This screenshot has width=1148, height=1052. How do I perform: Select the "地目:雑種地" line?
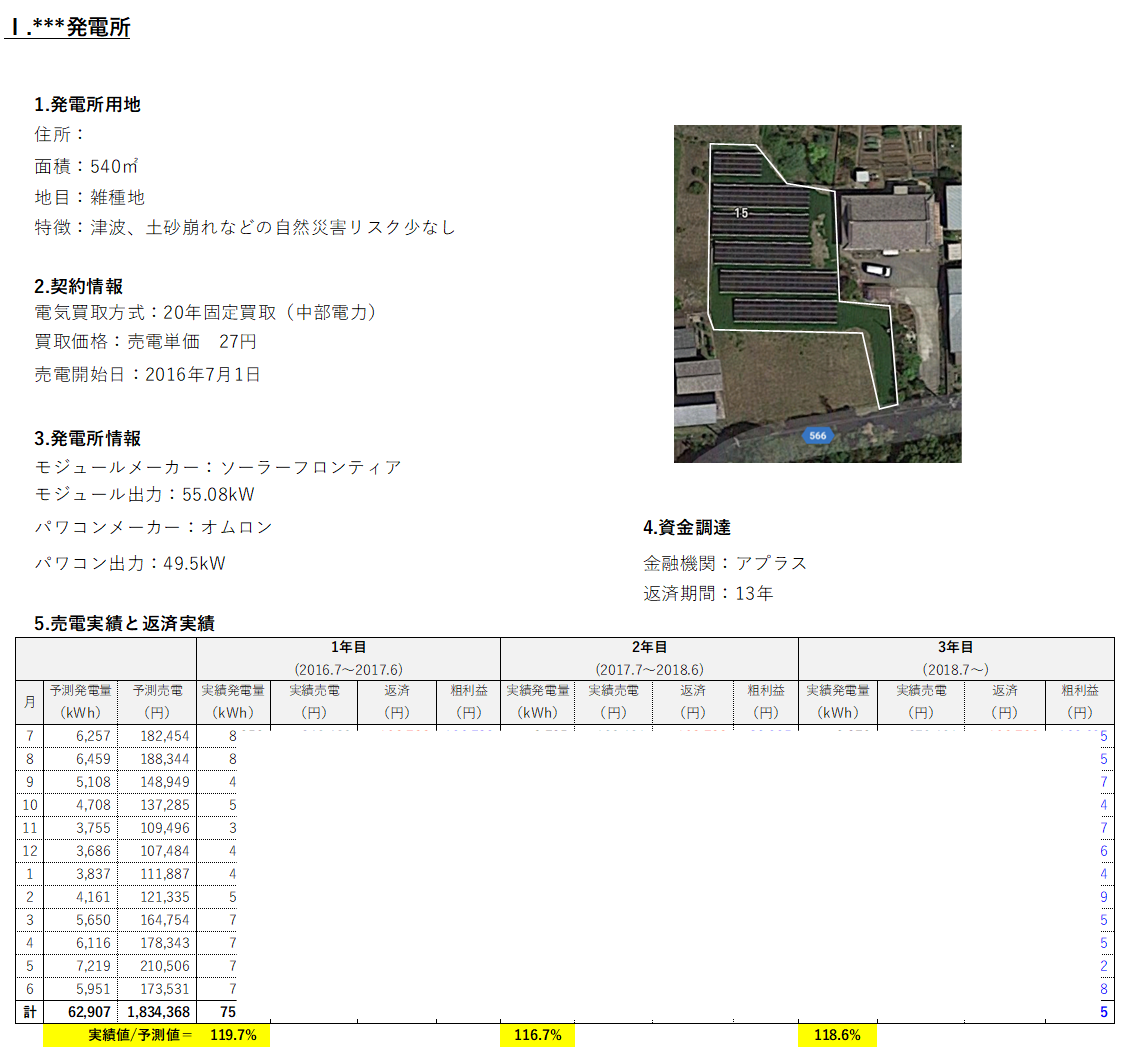point(89,197)
